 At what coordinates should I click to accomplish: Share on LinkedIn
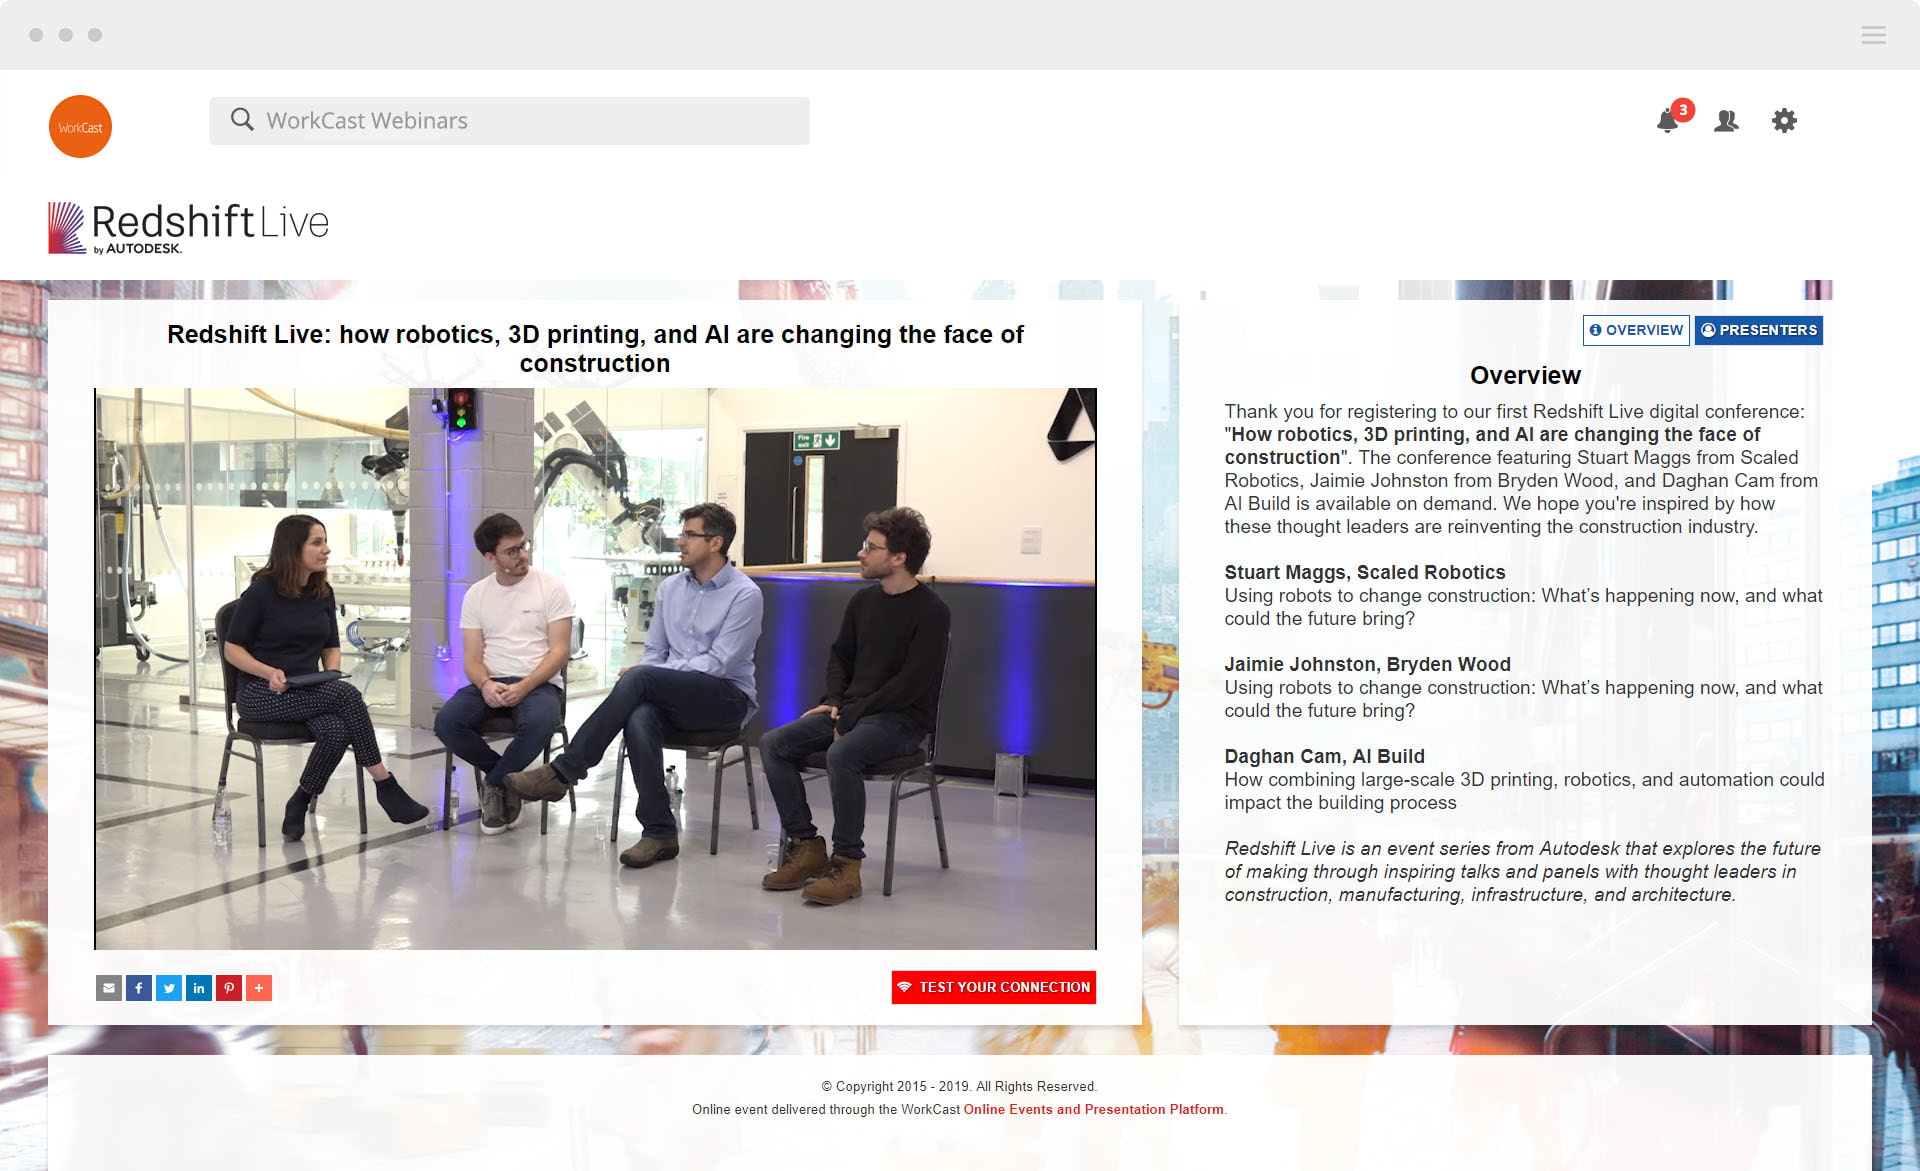click(x=199, y=988)
